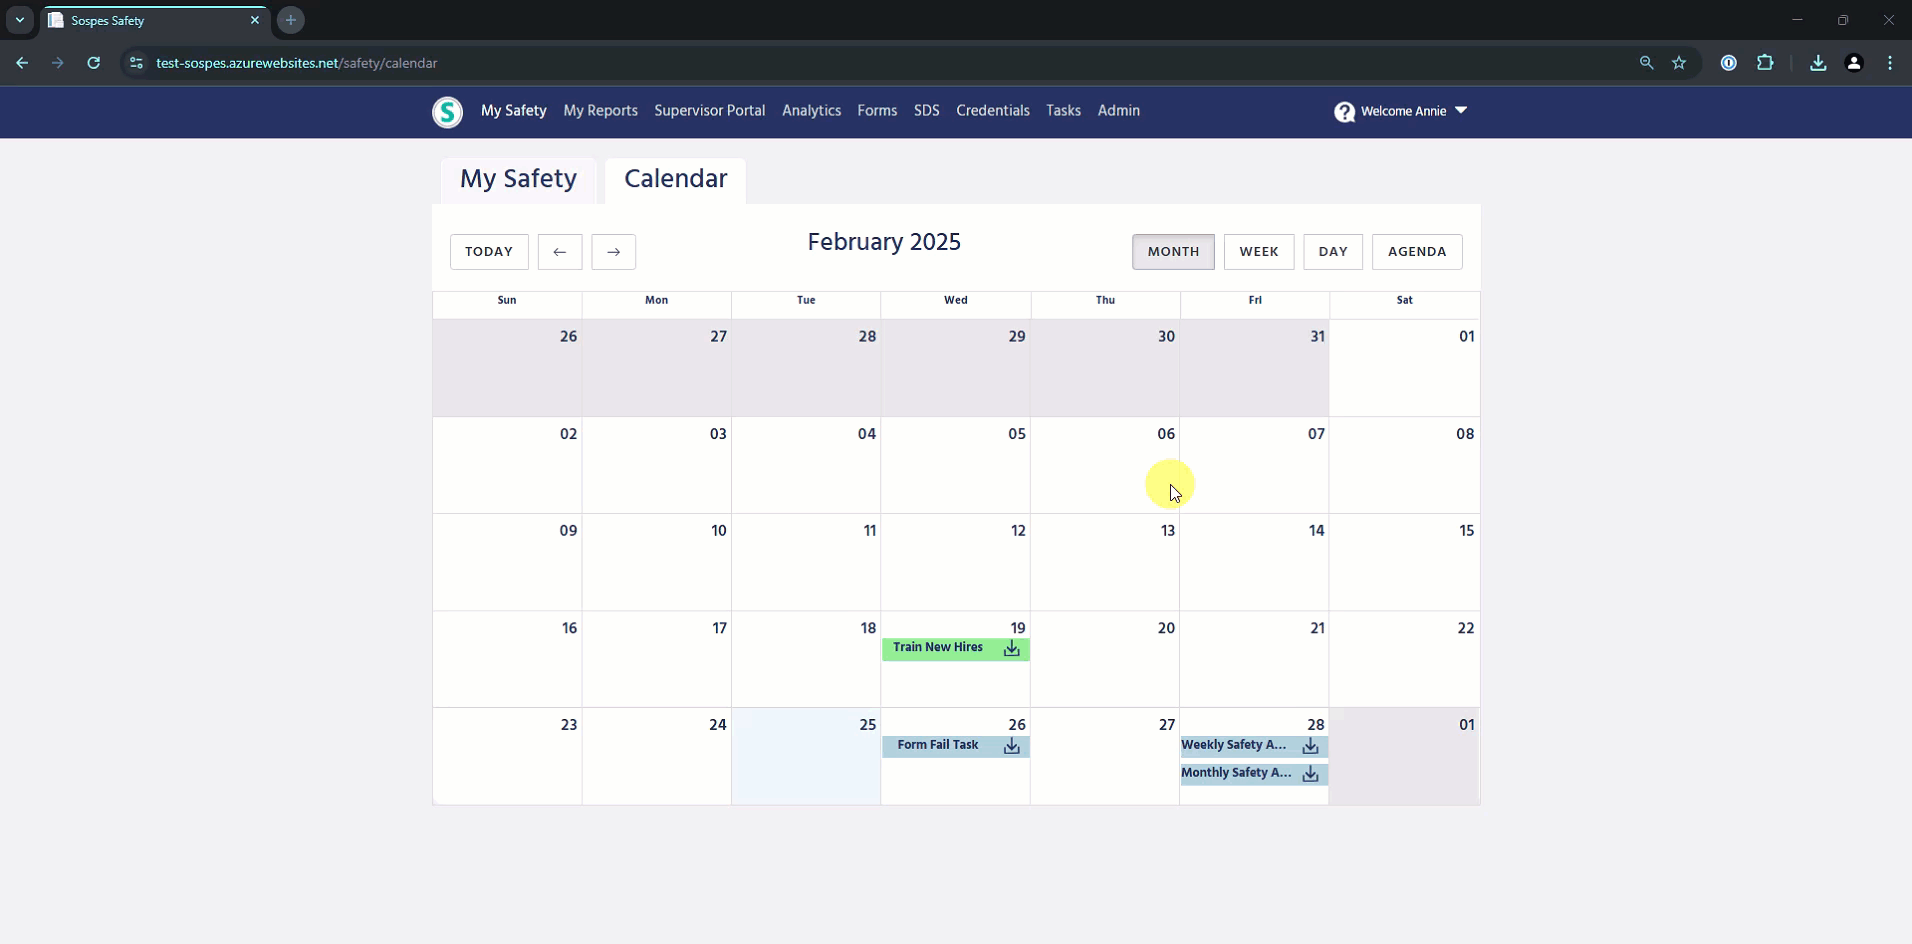The image size is (1912, 944).
Task: Open Tasks menu item
Action: coord(1063,111)
